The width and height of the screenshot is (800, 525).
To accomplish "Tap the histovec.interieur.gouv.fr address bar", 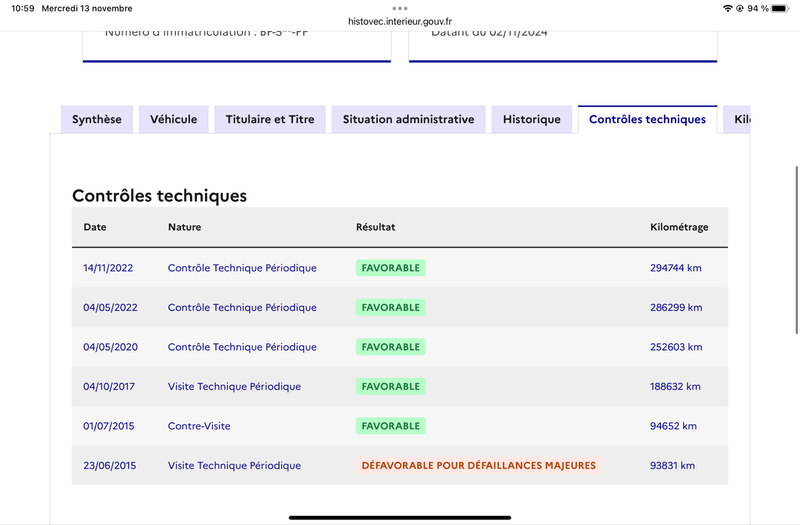I will point(400,21).
